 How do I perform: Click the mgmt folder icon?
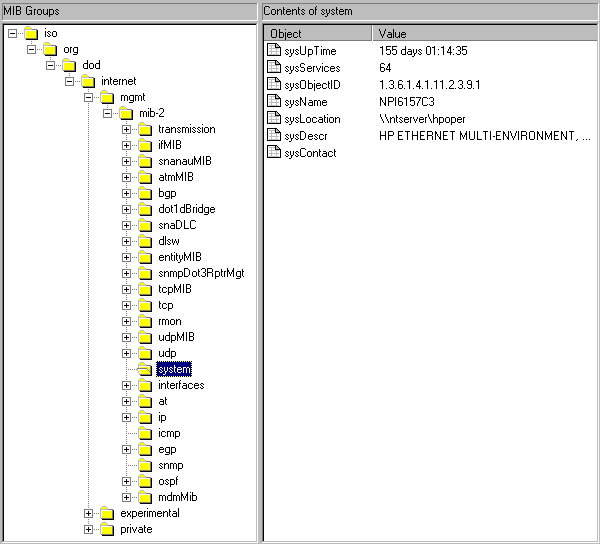coord(107,98)
